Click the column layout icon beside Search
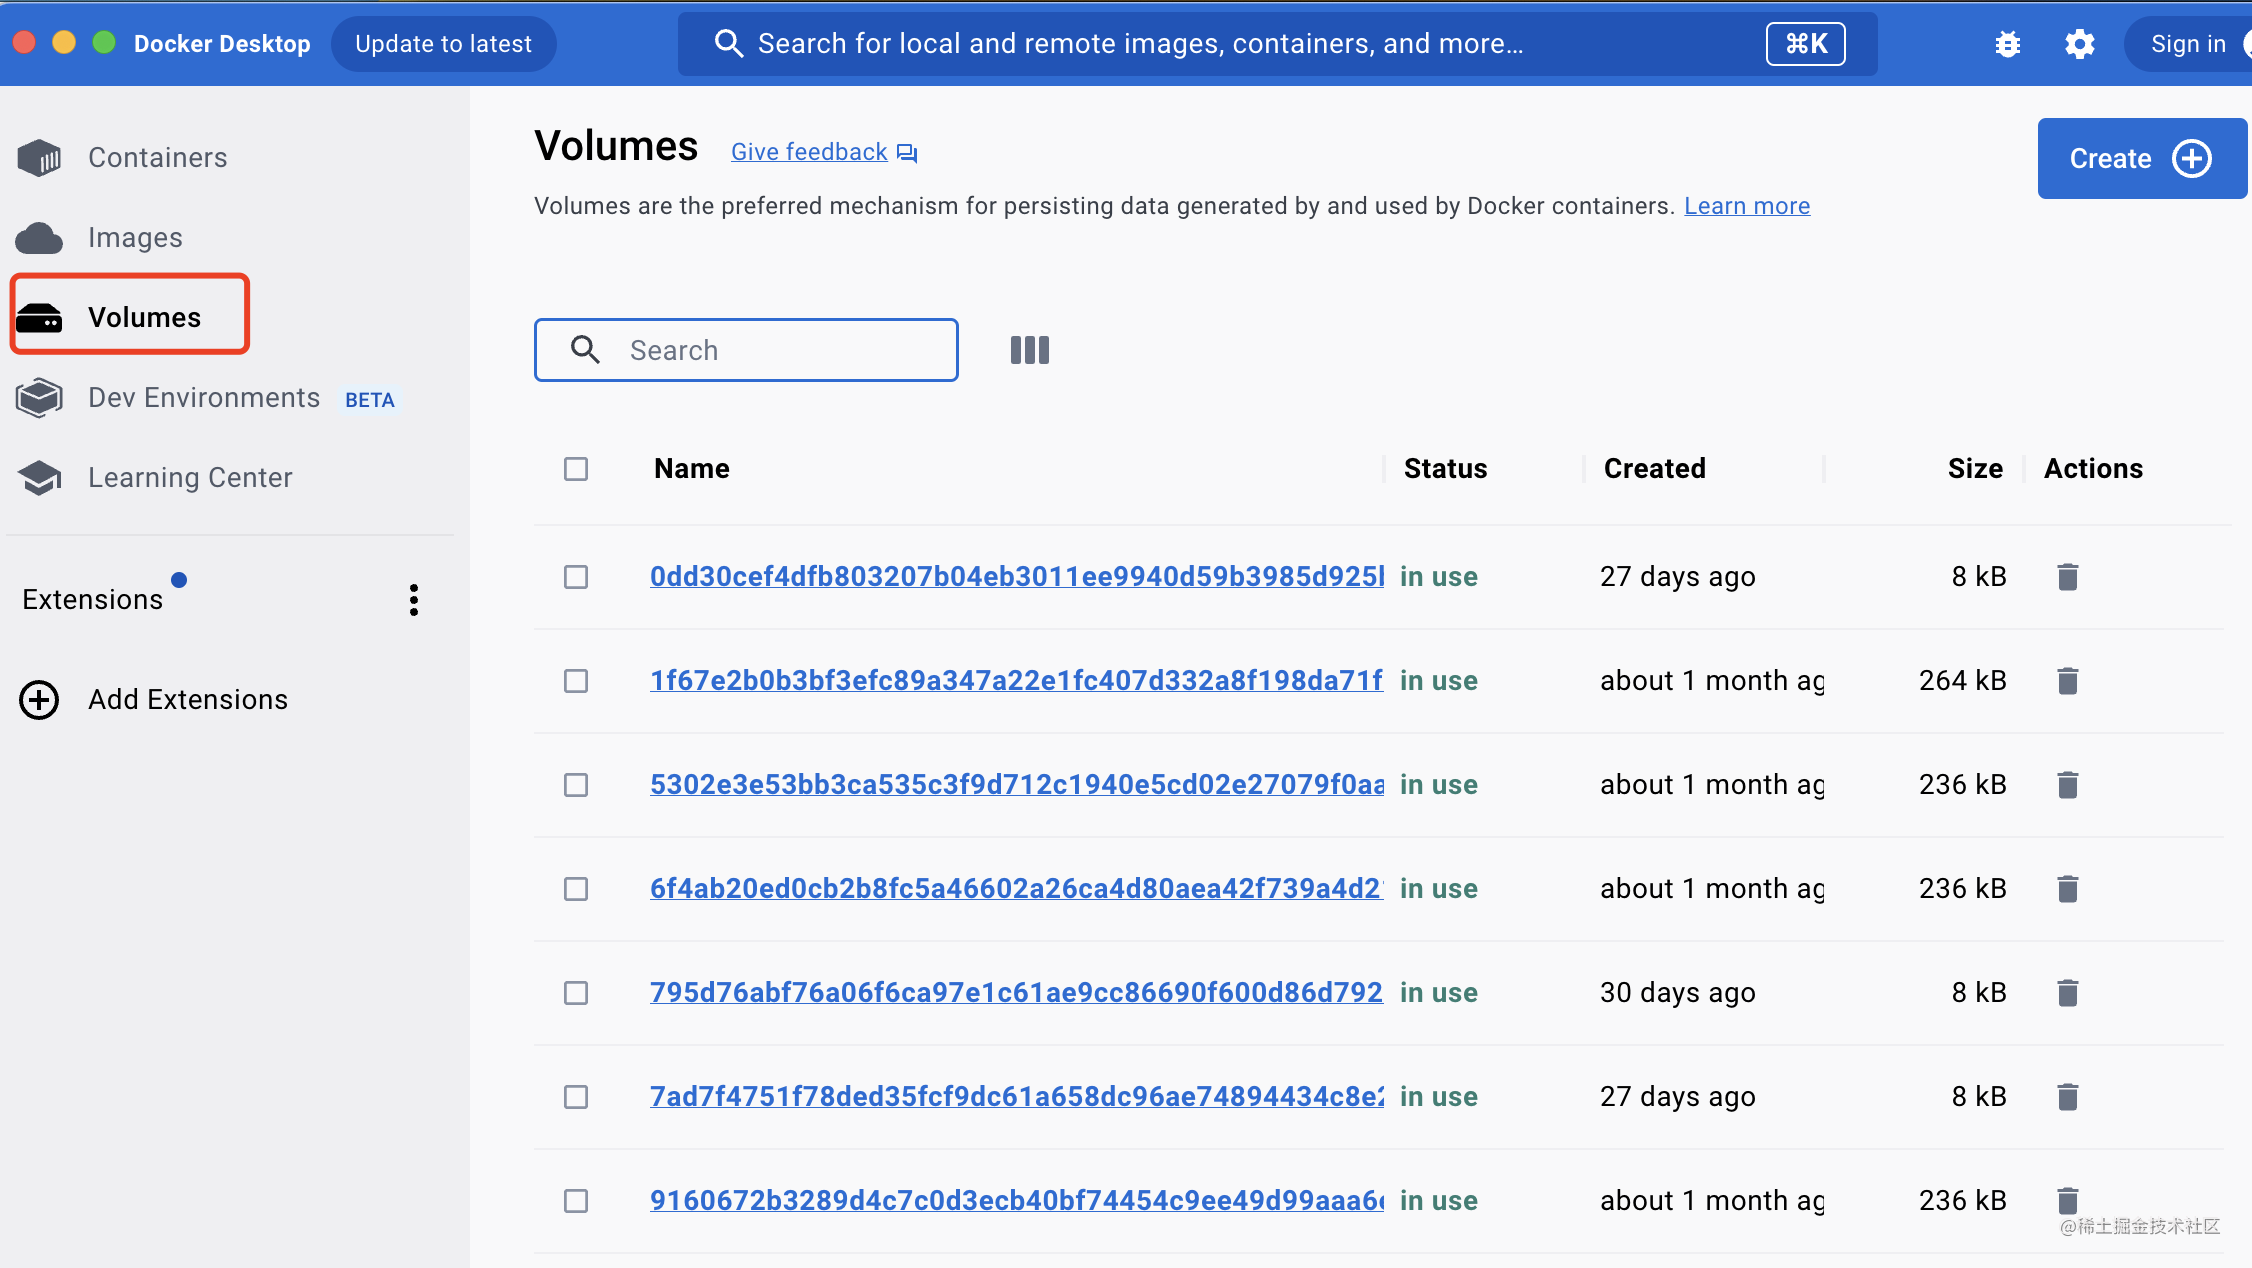The image size is (2252, 1268). [1029, 350]
